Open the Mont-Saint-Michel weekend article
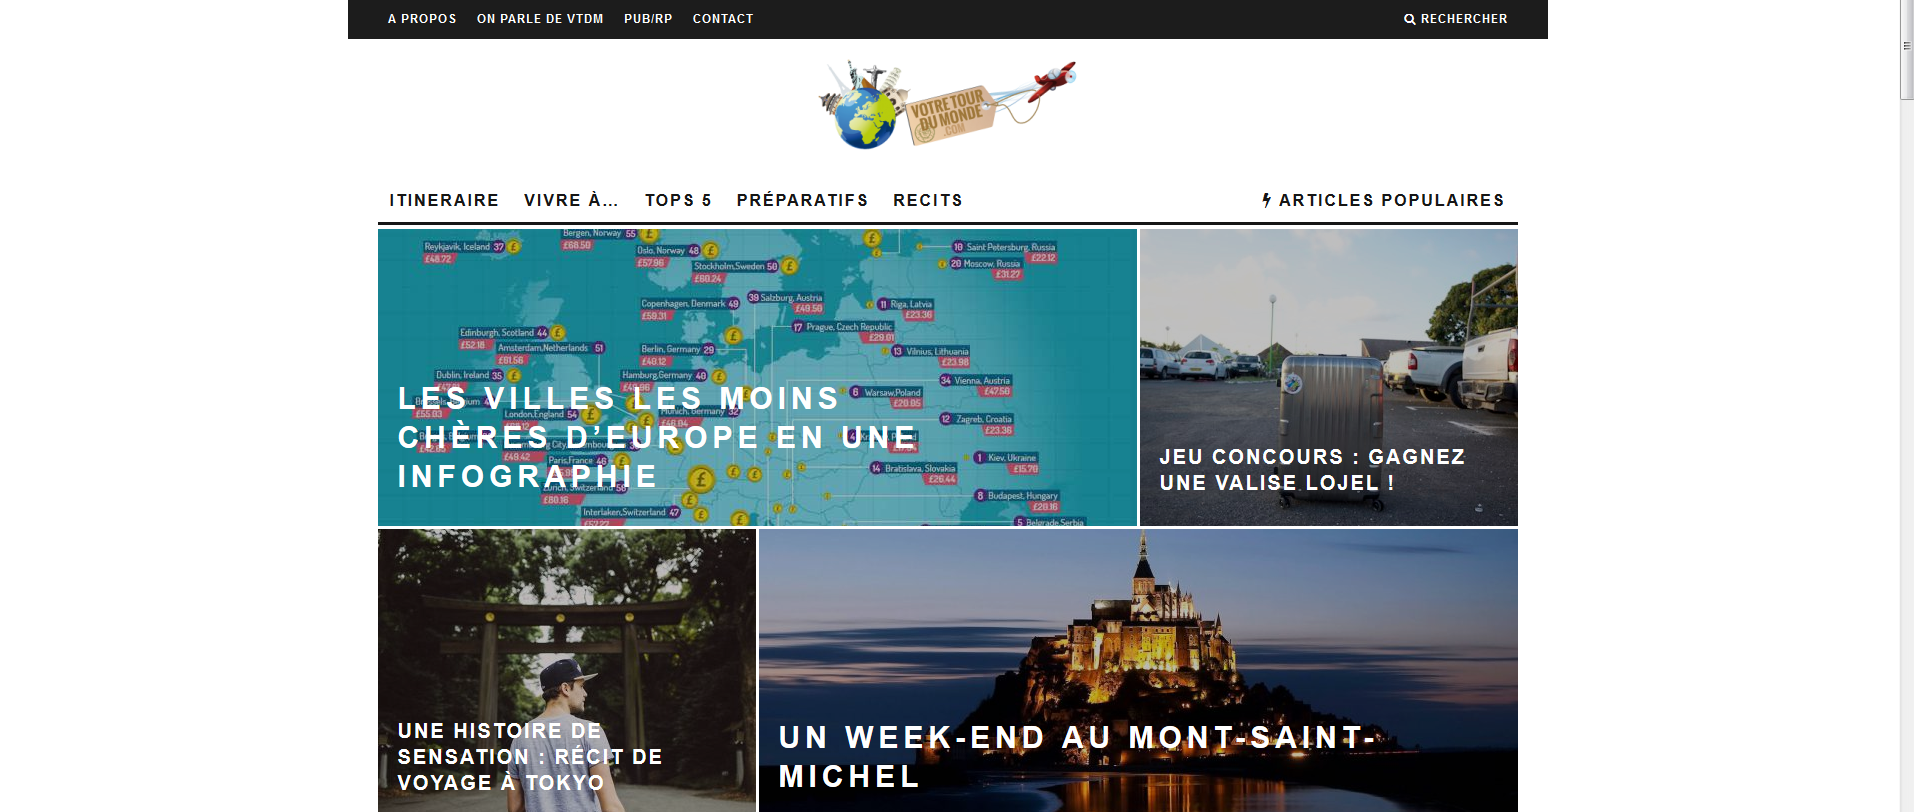 pyautogui.click(x=1076, y=757)
